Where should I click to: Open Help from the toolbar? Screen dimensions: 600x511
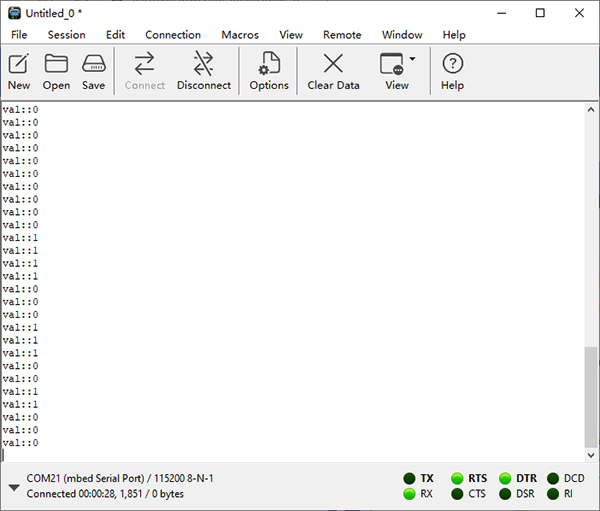[452, 72]
